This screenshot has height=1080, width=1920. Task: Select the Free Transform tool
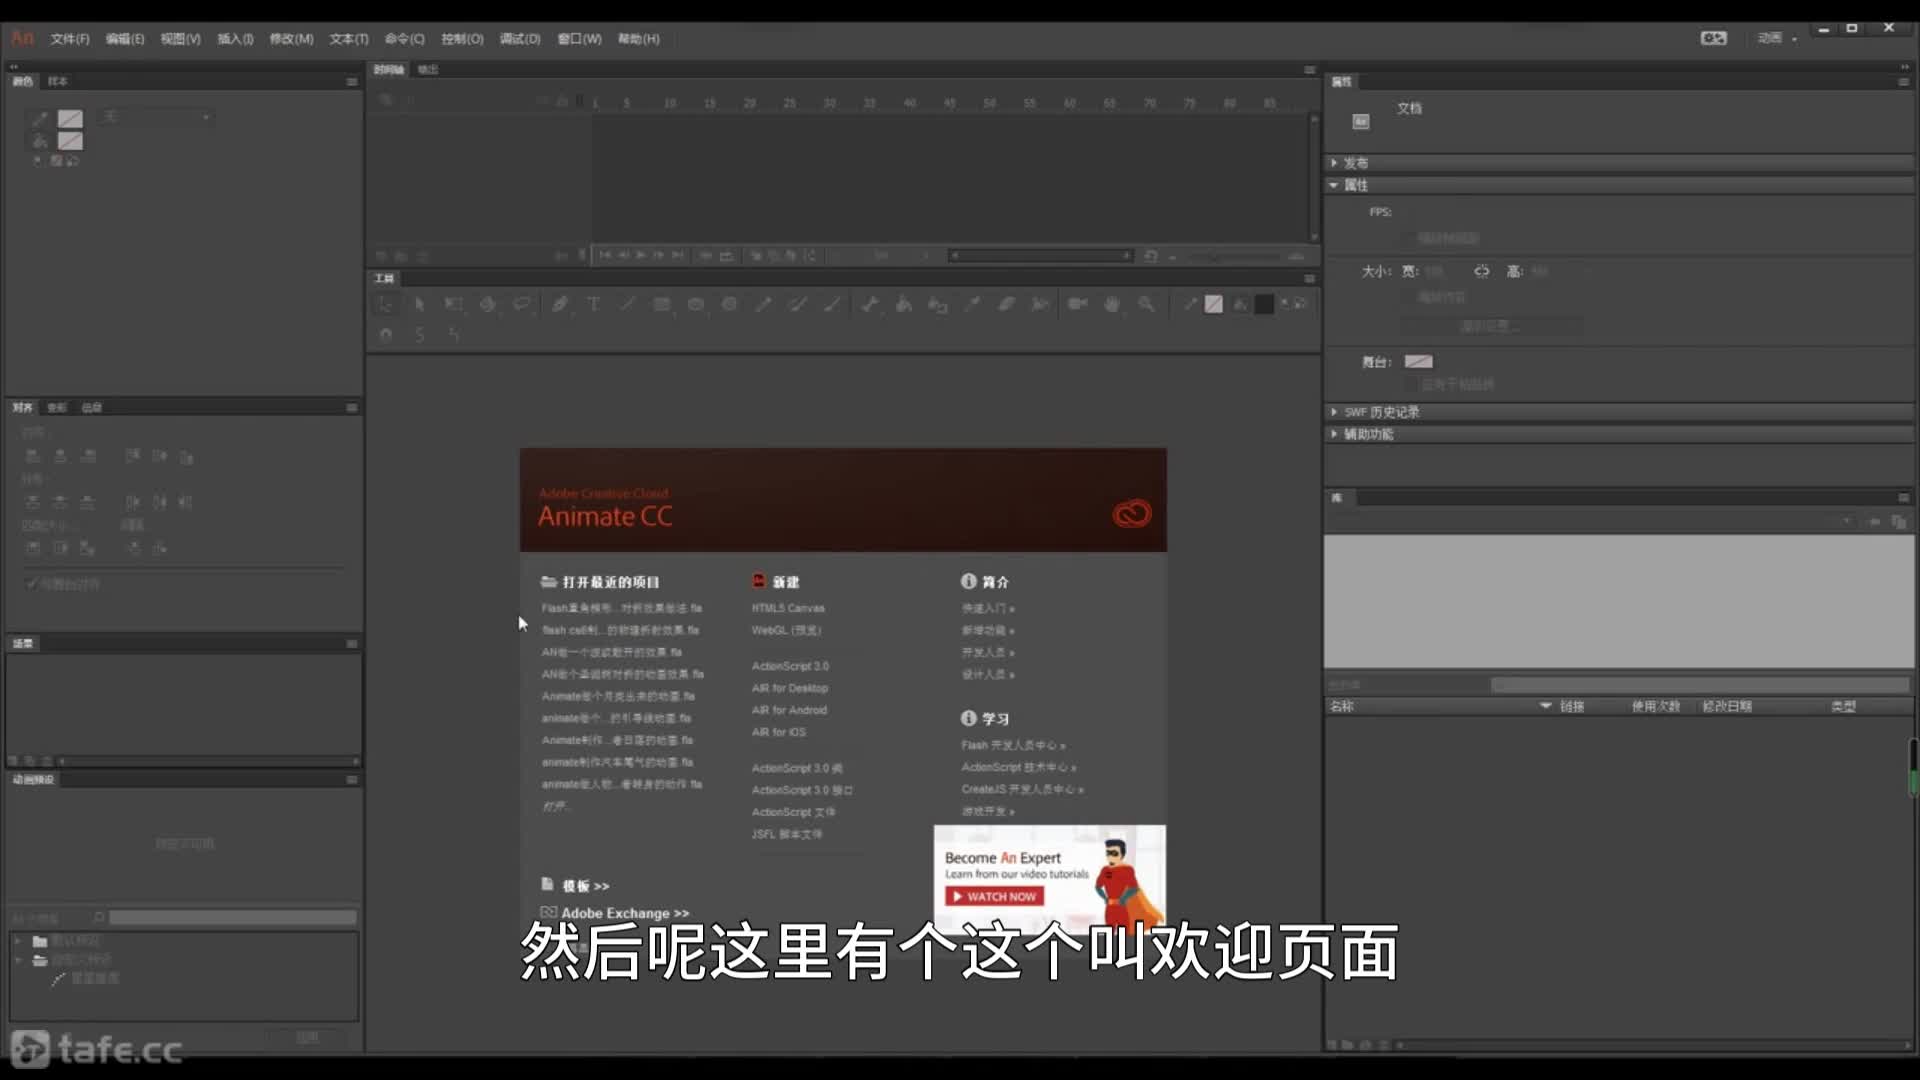tap(453, 304)
